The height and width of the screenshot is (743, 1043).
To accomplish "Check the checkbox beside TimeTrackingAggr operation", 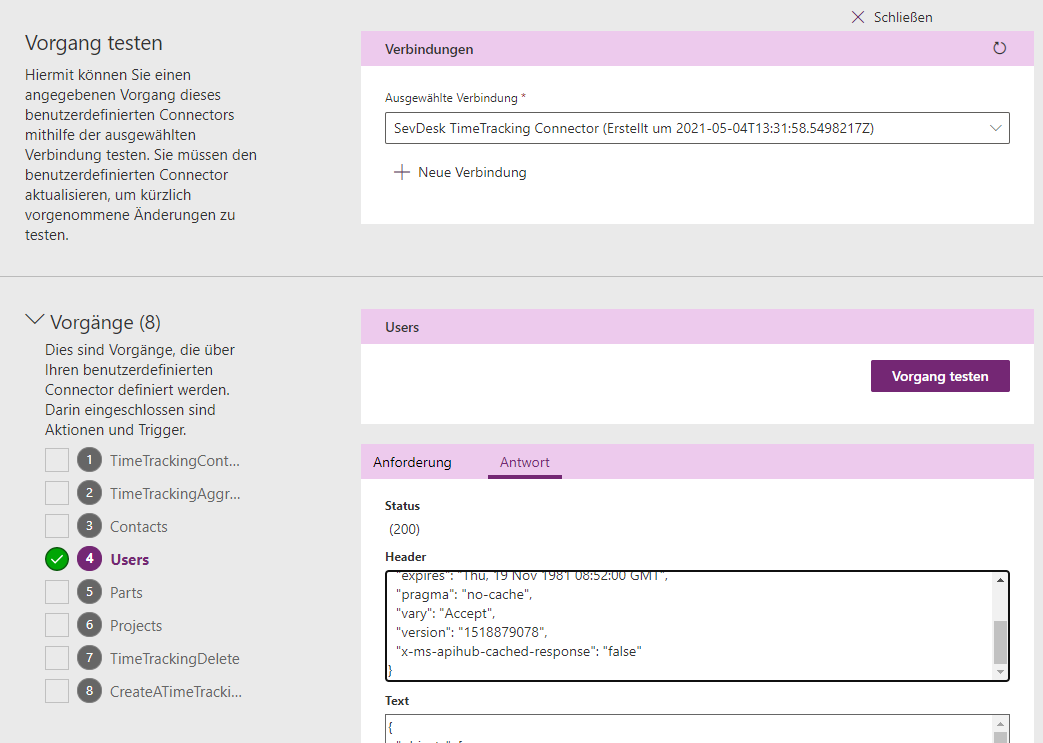I will coord(57,493).
